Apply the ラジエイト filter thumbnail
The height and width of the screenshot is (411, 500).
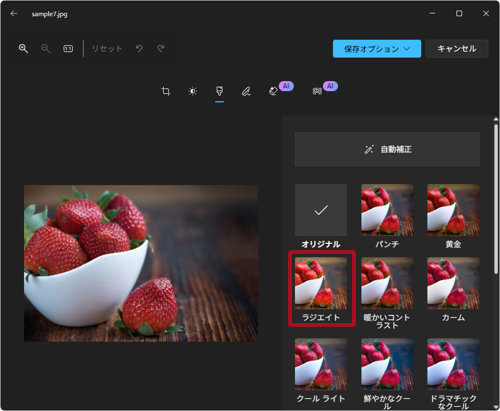pos(321,283)
